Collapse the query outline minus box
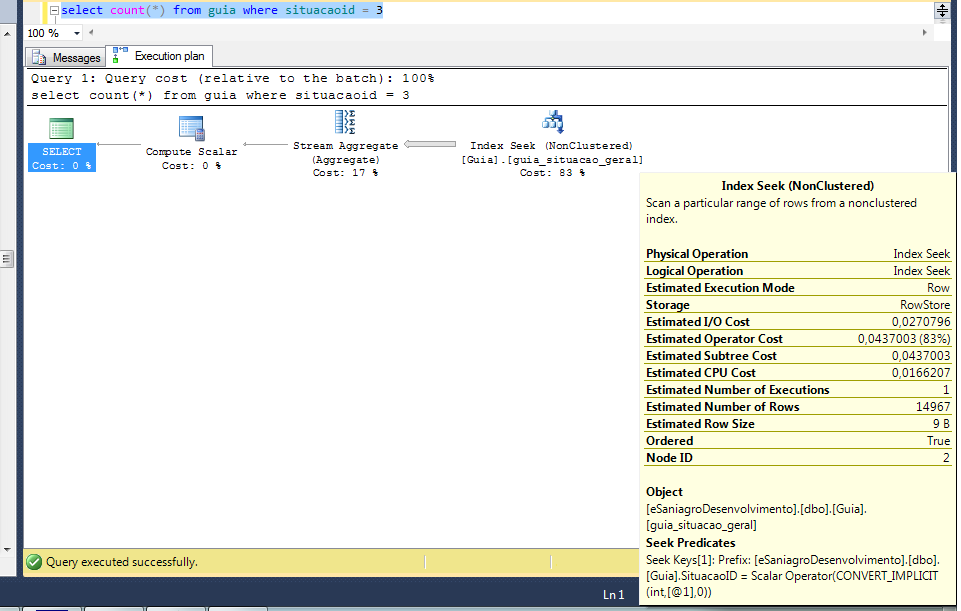The height and width of the screenshot is (611, 961). [54, 10]
